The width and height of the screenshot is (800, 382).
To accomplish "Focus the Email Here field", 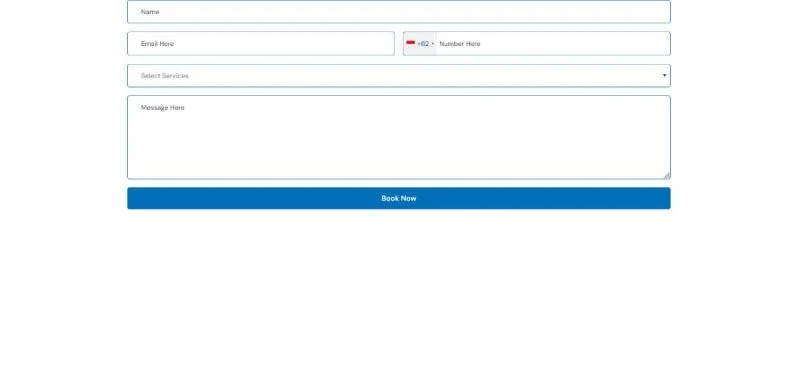I will click(261, 43).
